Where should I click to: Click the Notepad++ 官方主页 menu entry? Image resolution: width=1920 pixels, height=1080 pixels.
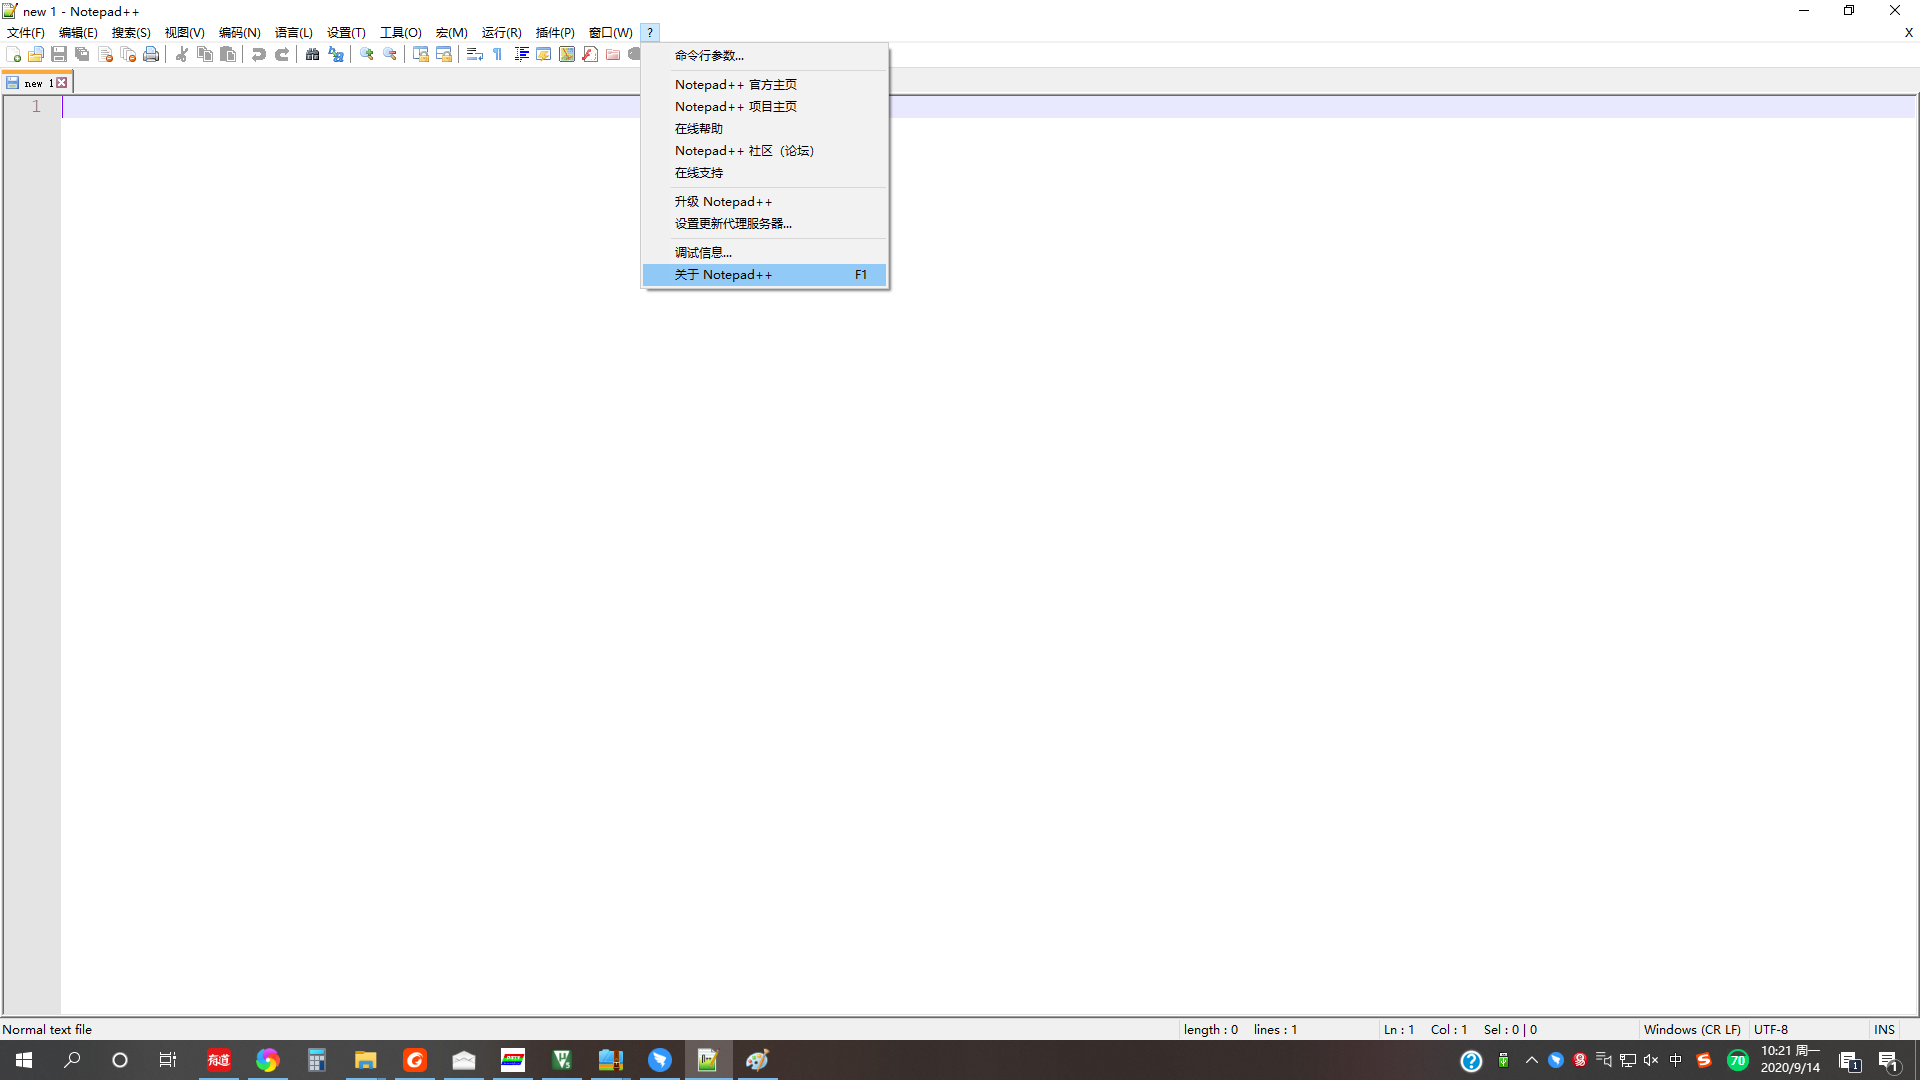(735, 84)
